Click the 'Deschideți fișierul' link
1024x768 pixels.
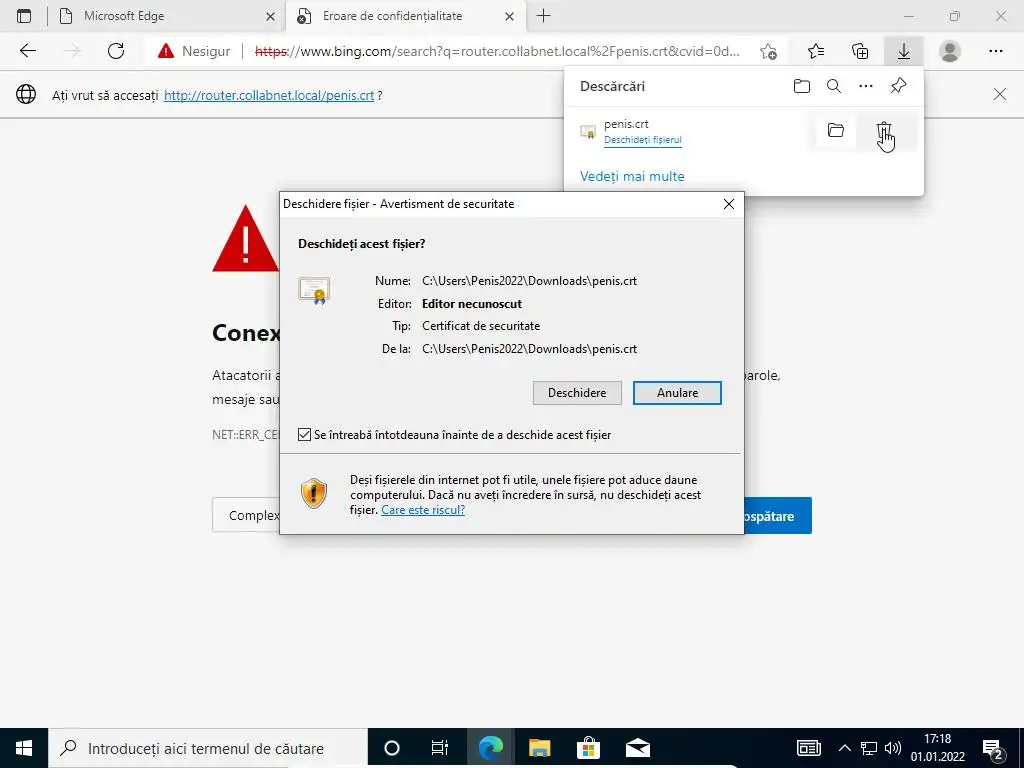643,140
